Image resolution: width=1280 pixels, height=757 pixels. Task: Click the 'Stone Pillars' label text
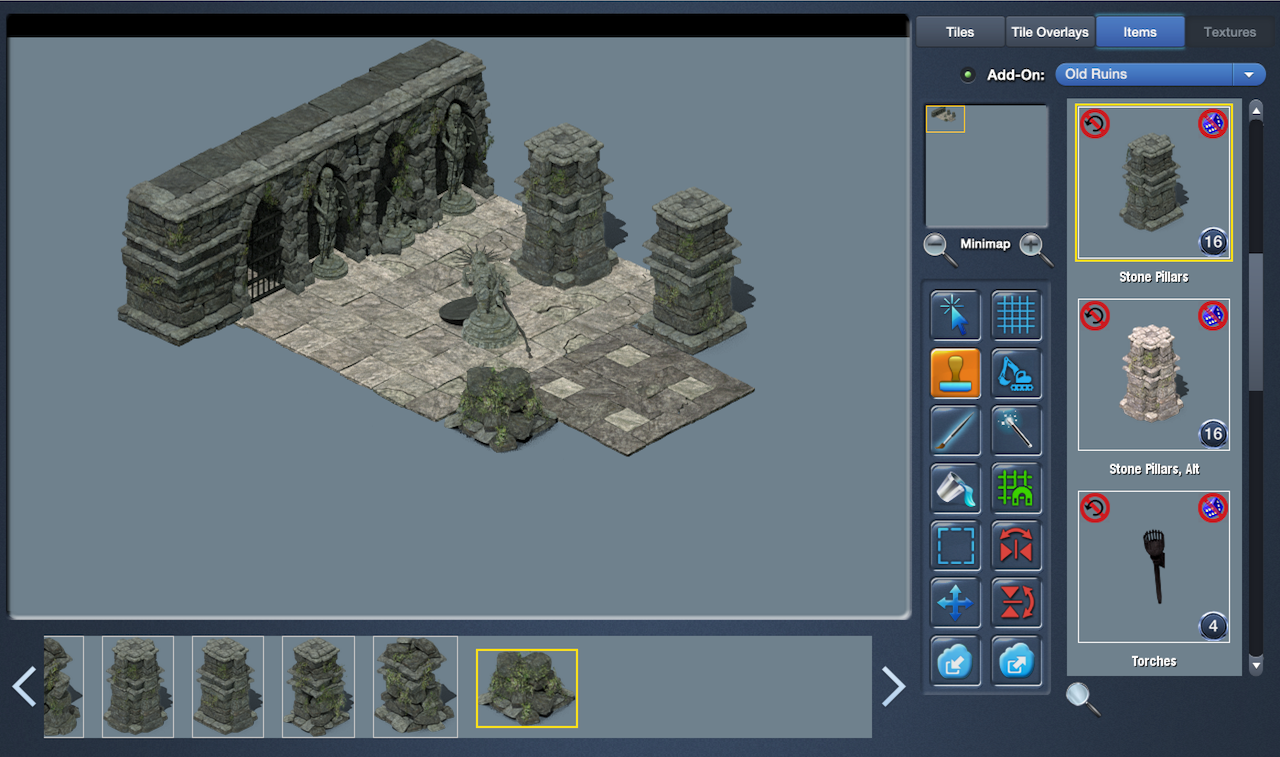(1154, 277)
